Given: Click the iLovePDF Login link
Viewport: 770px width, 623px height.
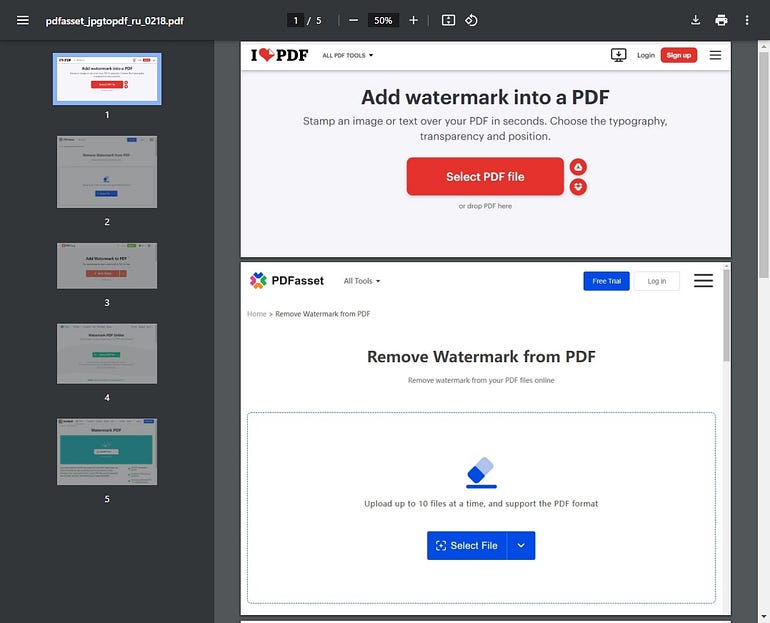Looking at the screenshot, I should [x=646, y=55].
